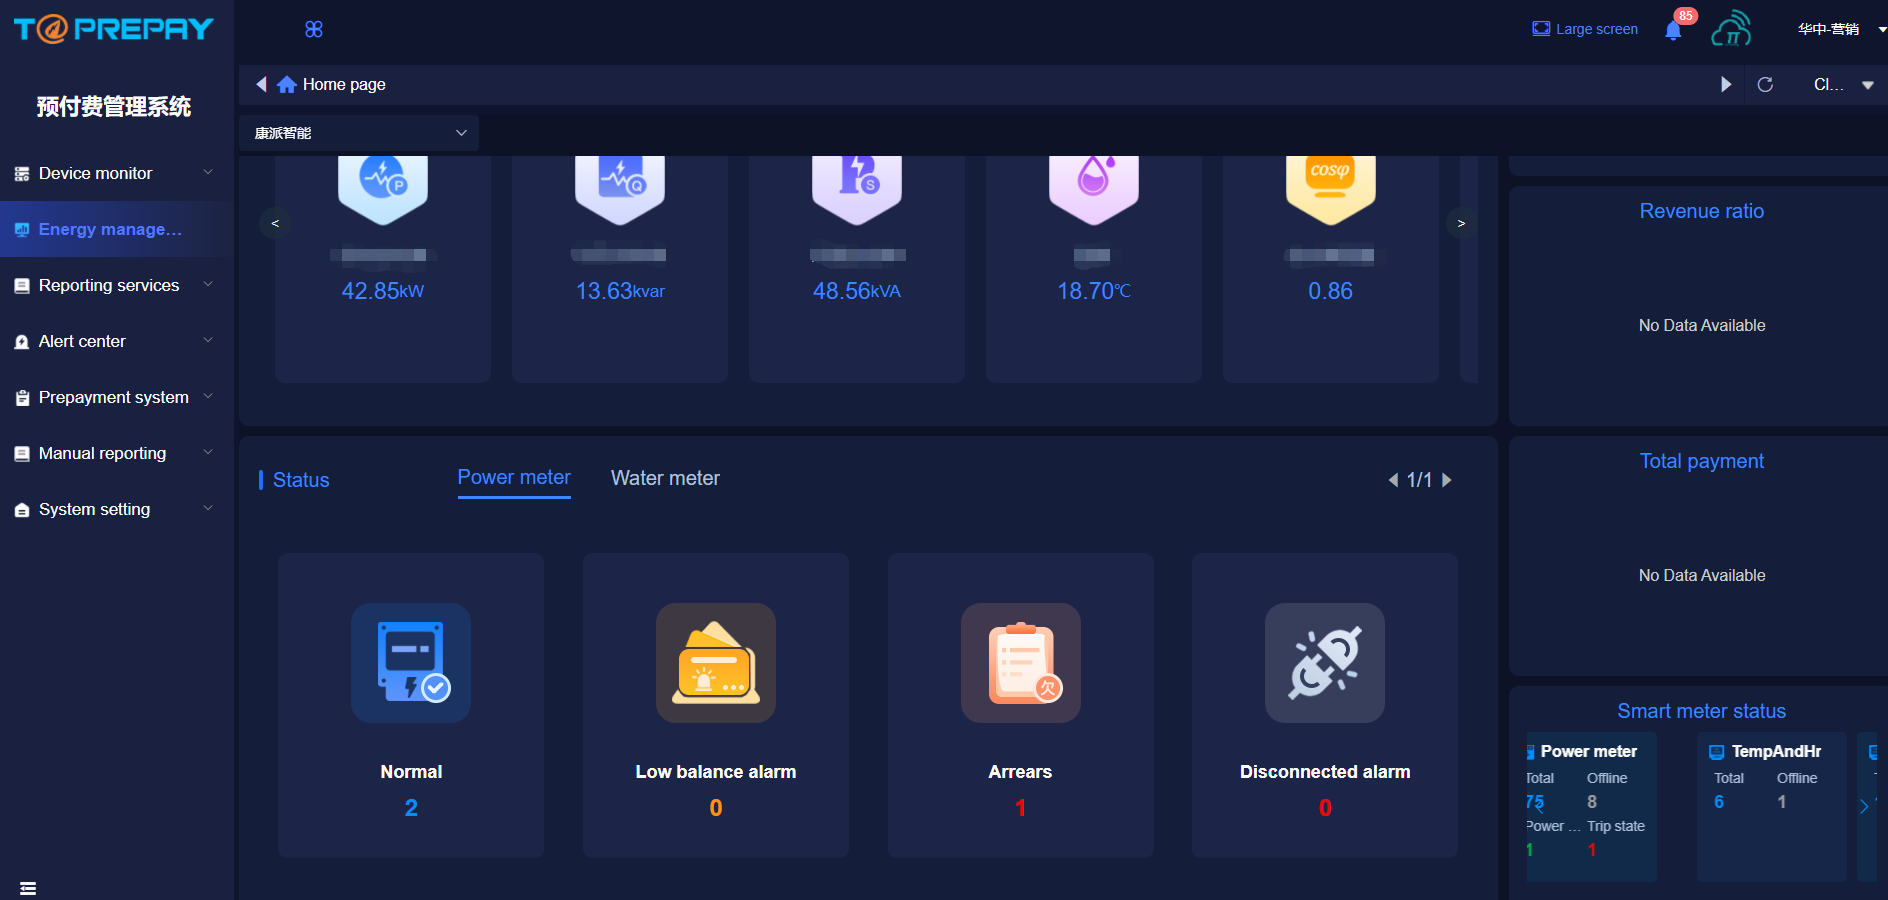Image resolution: width=1888 pixels, height=900 pixels.
Task: Open the 康派智能 organization dropdown
Action: (x=359, y=133)
